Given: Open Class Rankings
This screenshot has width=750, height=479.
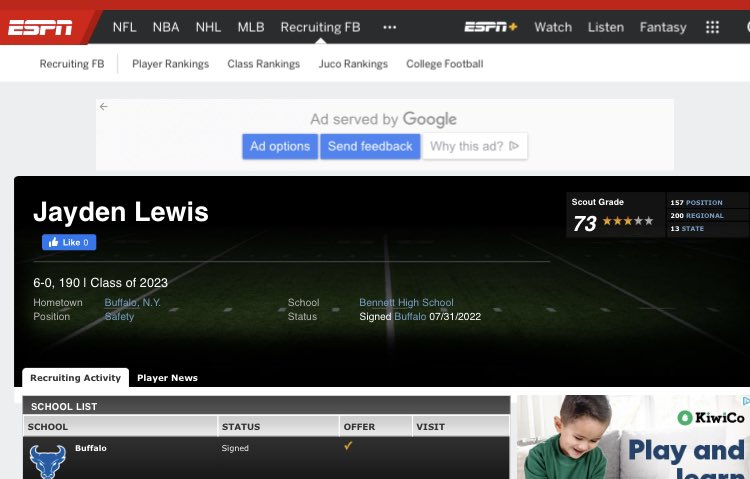Looking at the screenshot, I should click(264, 64).
